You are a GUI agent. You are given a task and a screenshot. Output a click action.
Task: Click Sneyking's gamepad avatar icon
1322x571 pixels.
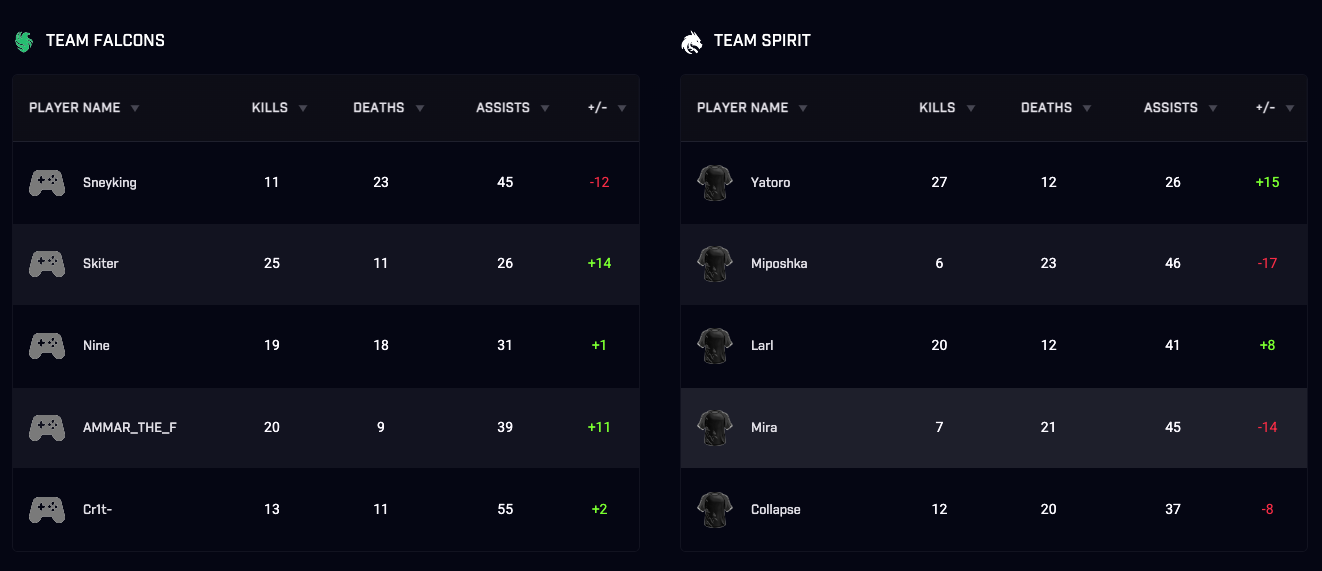[47, 182]
